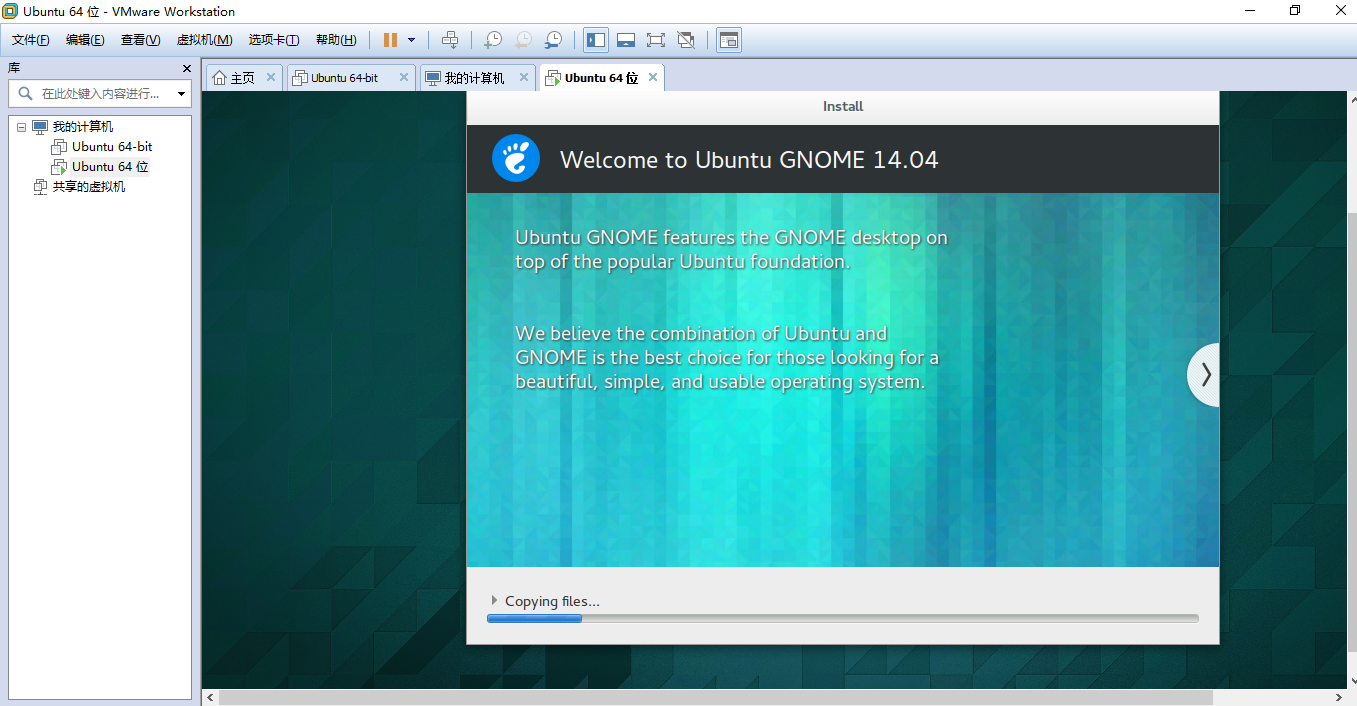Click the send Ctrl+Alt+Del toolbar icon

pyautogui.click(x=450, y=40)
